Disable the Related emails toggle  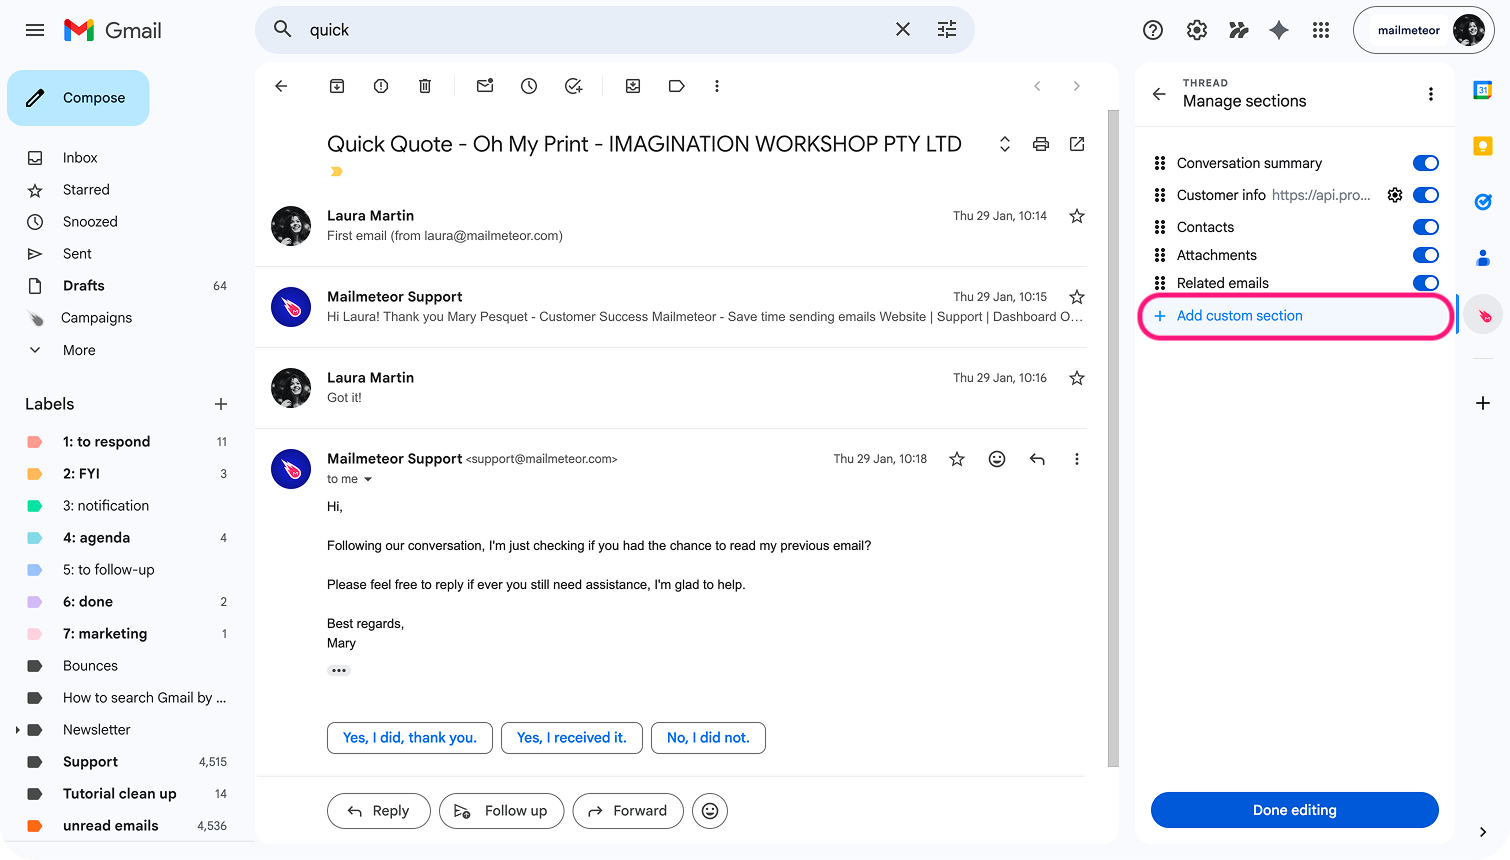click(x=1425, y=283)
